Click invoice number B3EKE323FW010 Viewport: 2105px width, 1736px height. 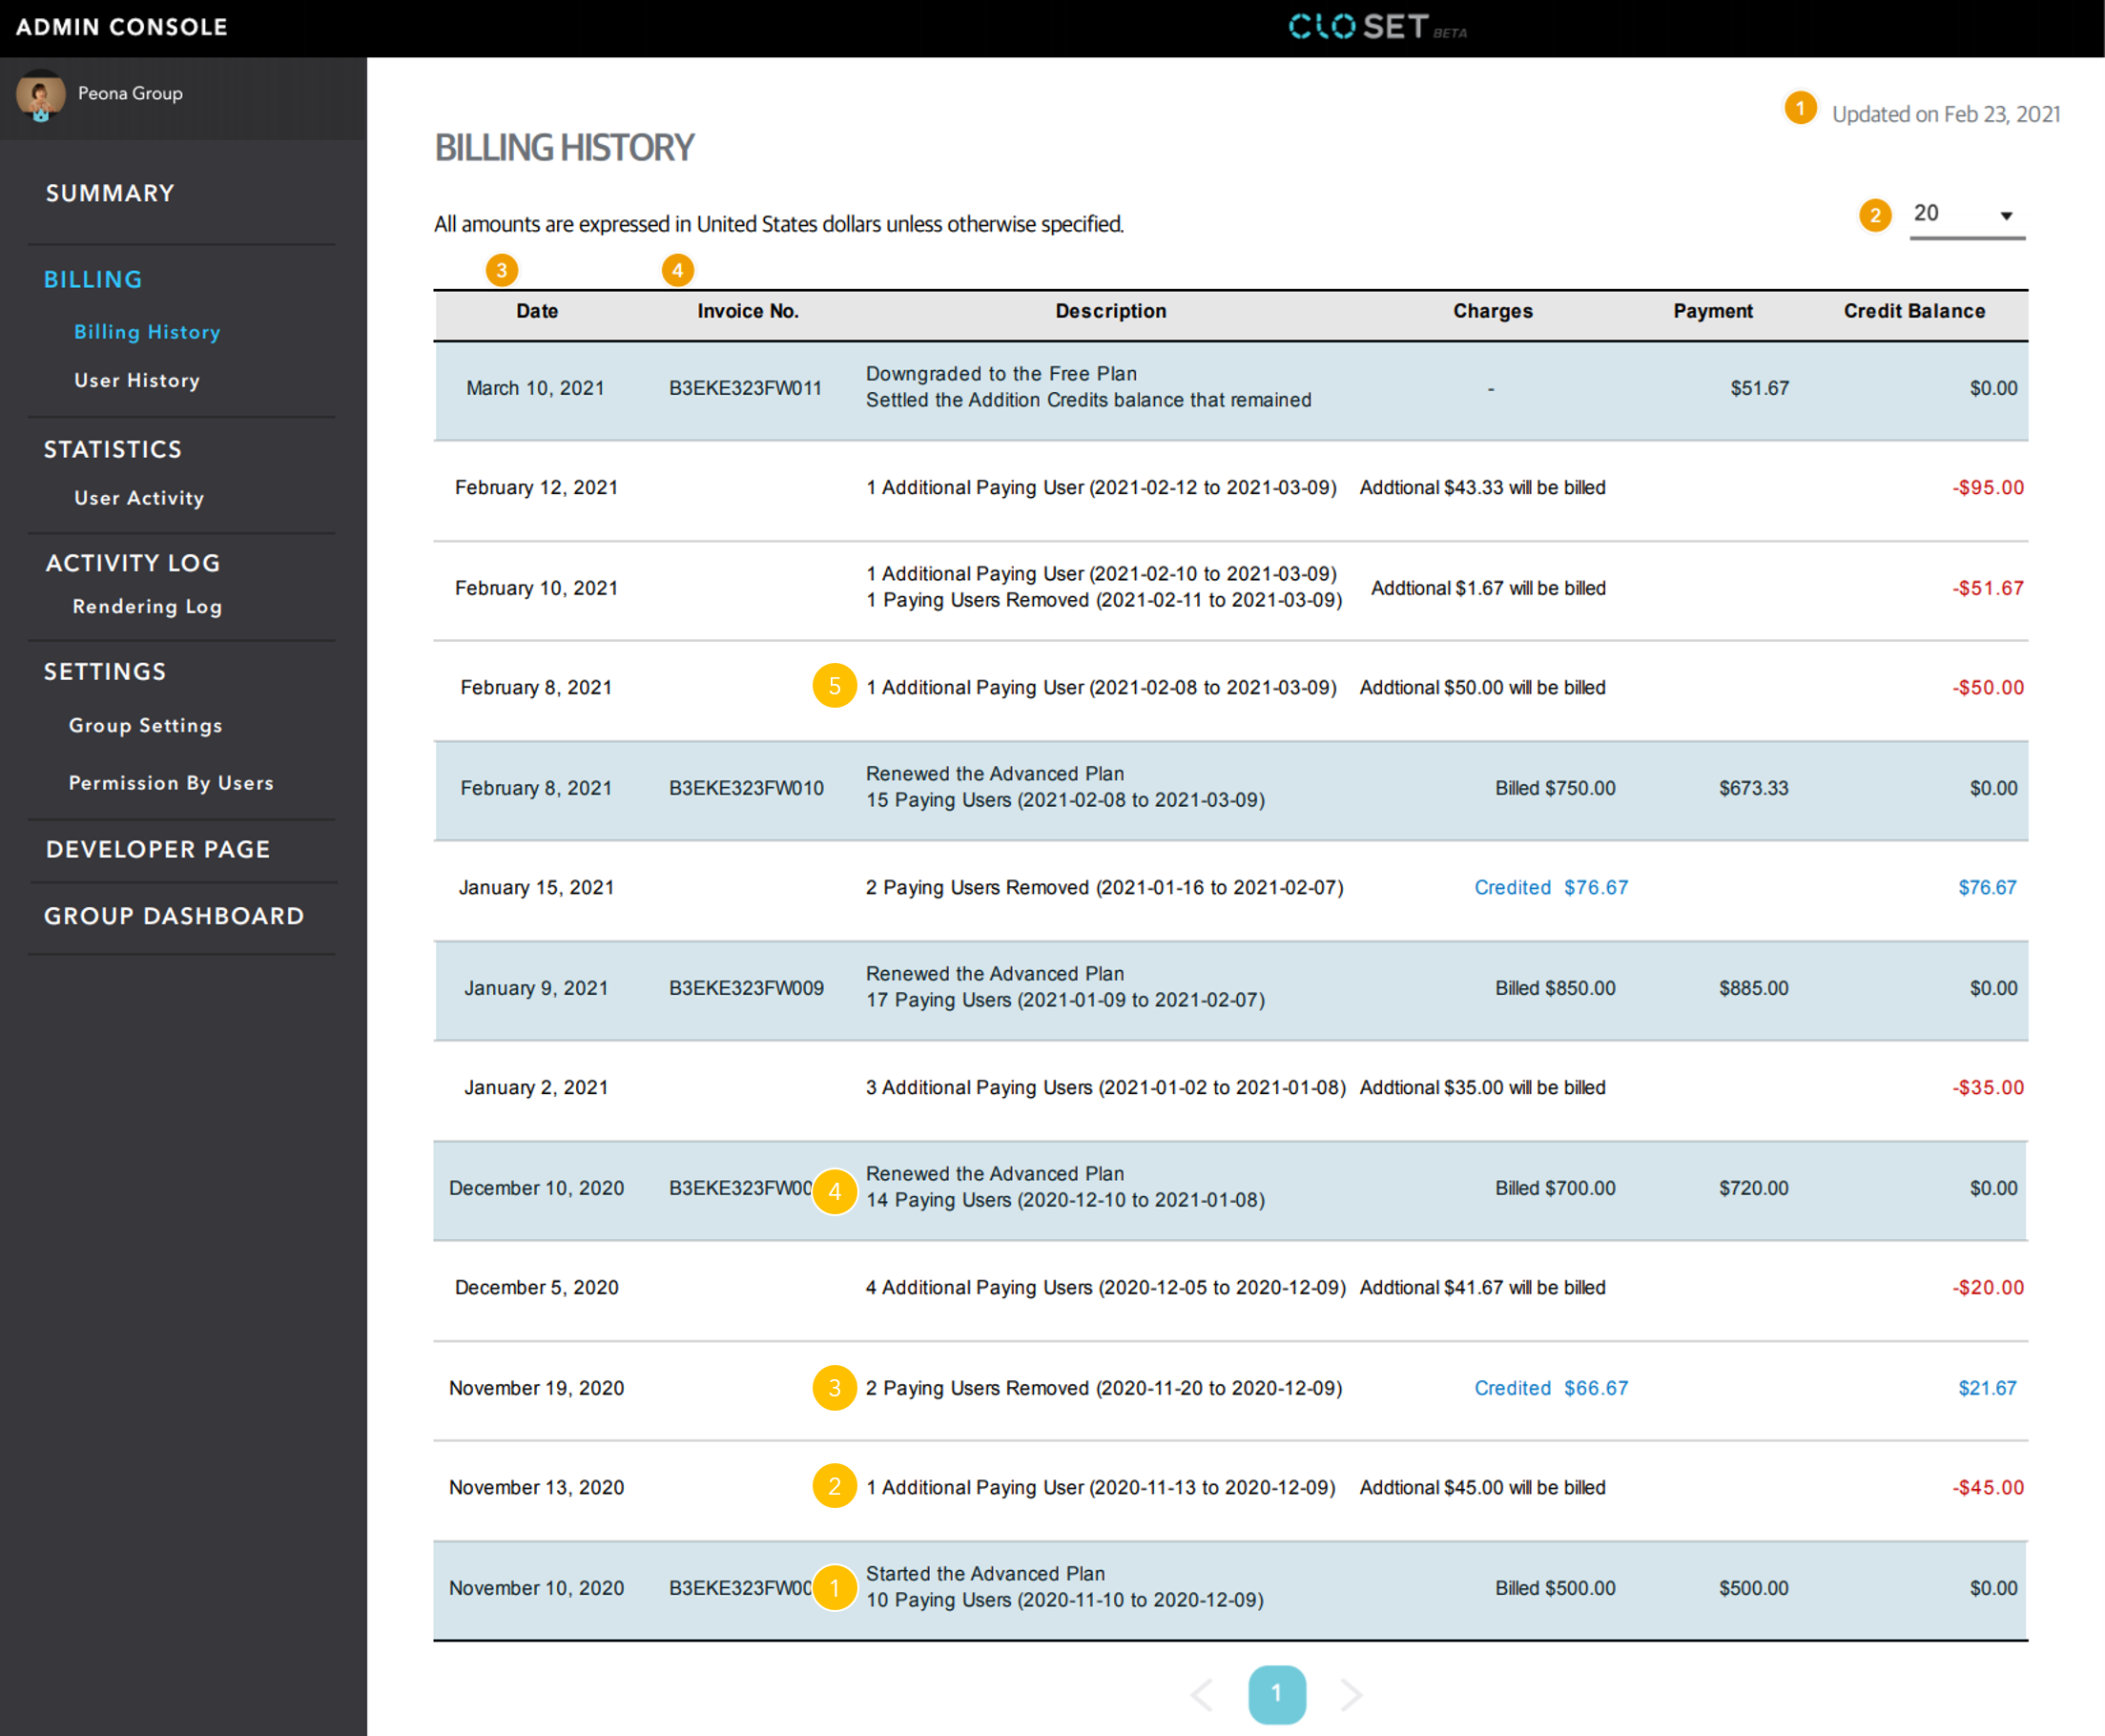point(746,788)
